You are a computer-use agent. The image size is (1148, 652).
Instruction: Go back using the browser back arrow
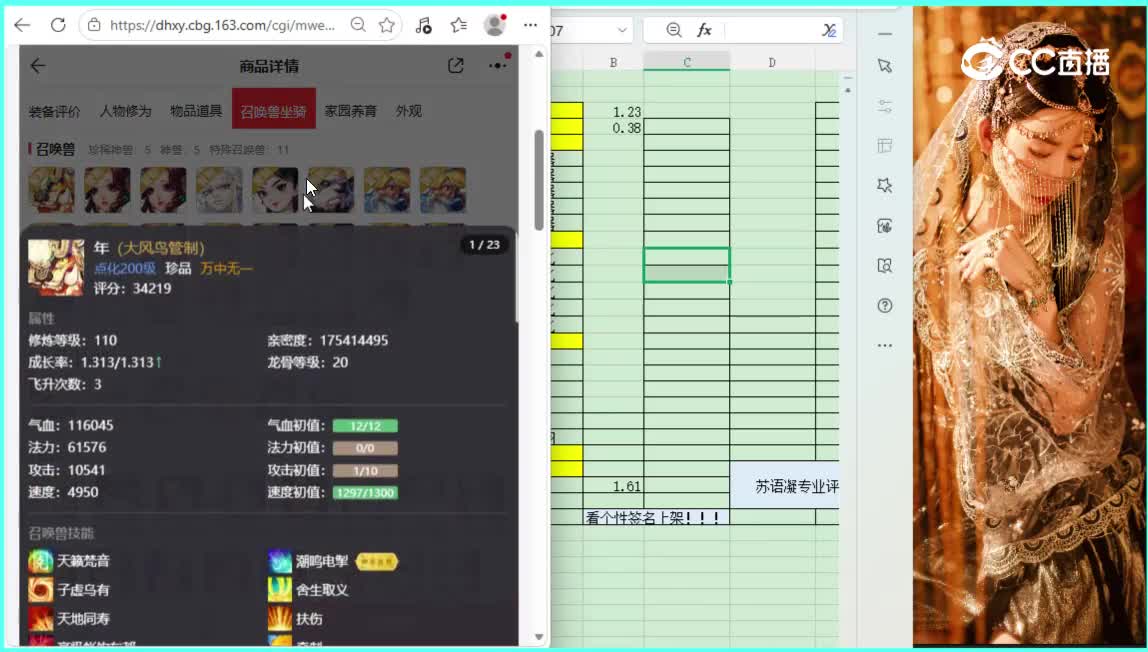(x=22, y=26)
